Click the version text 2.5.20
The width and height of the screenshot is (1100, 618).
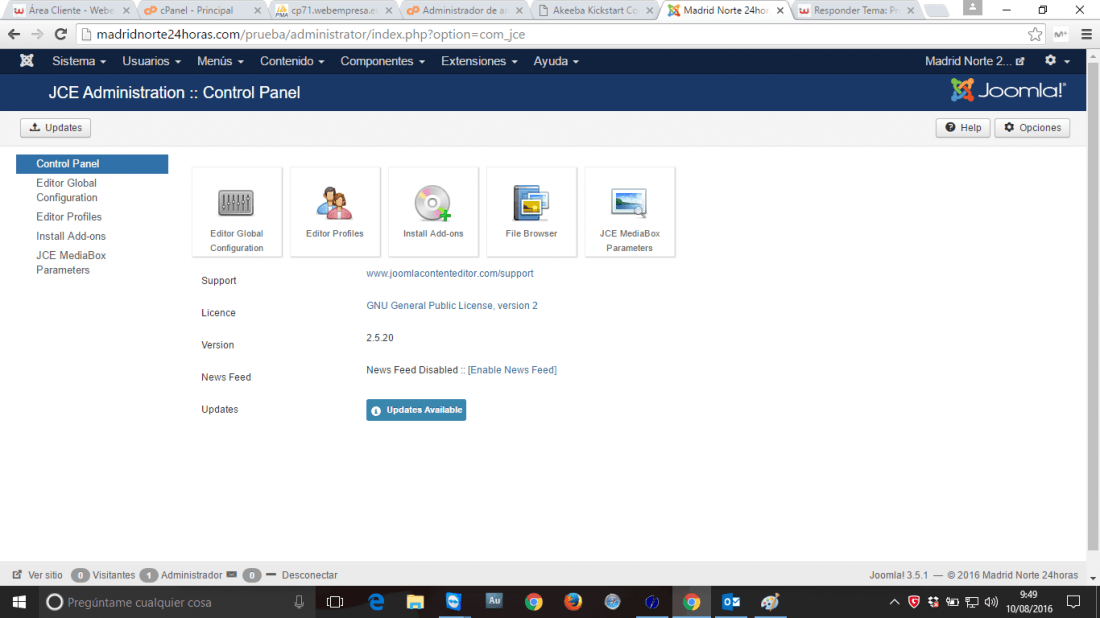pos(380,338)
